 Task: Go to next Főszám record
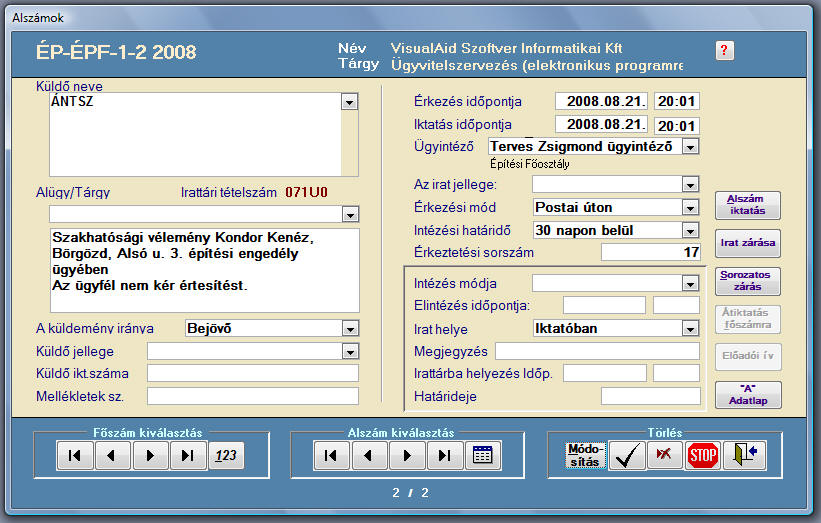[150, 455]
